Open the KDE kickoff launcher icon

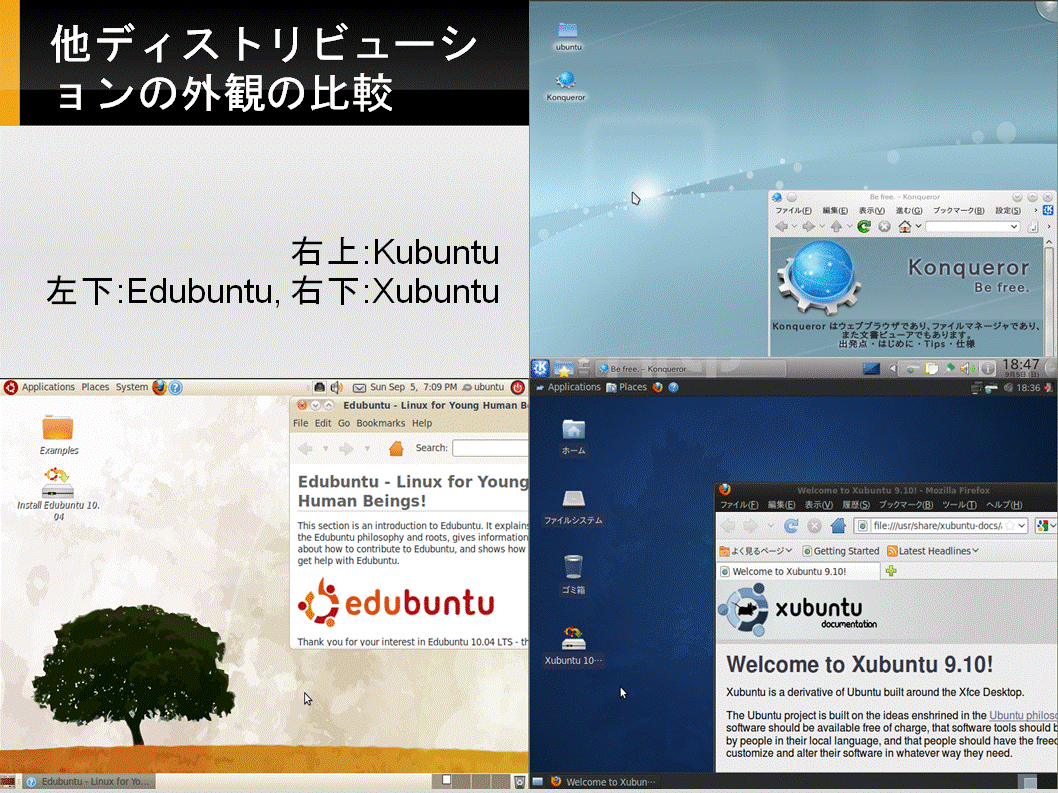pyautogui.click(x=540, y=368)
